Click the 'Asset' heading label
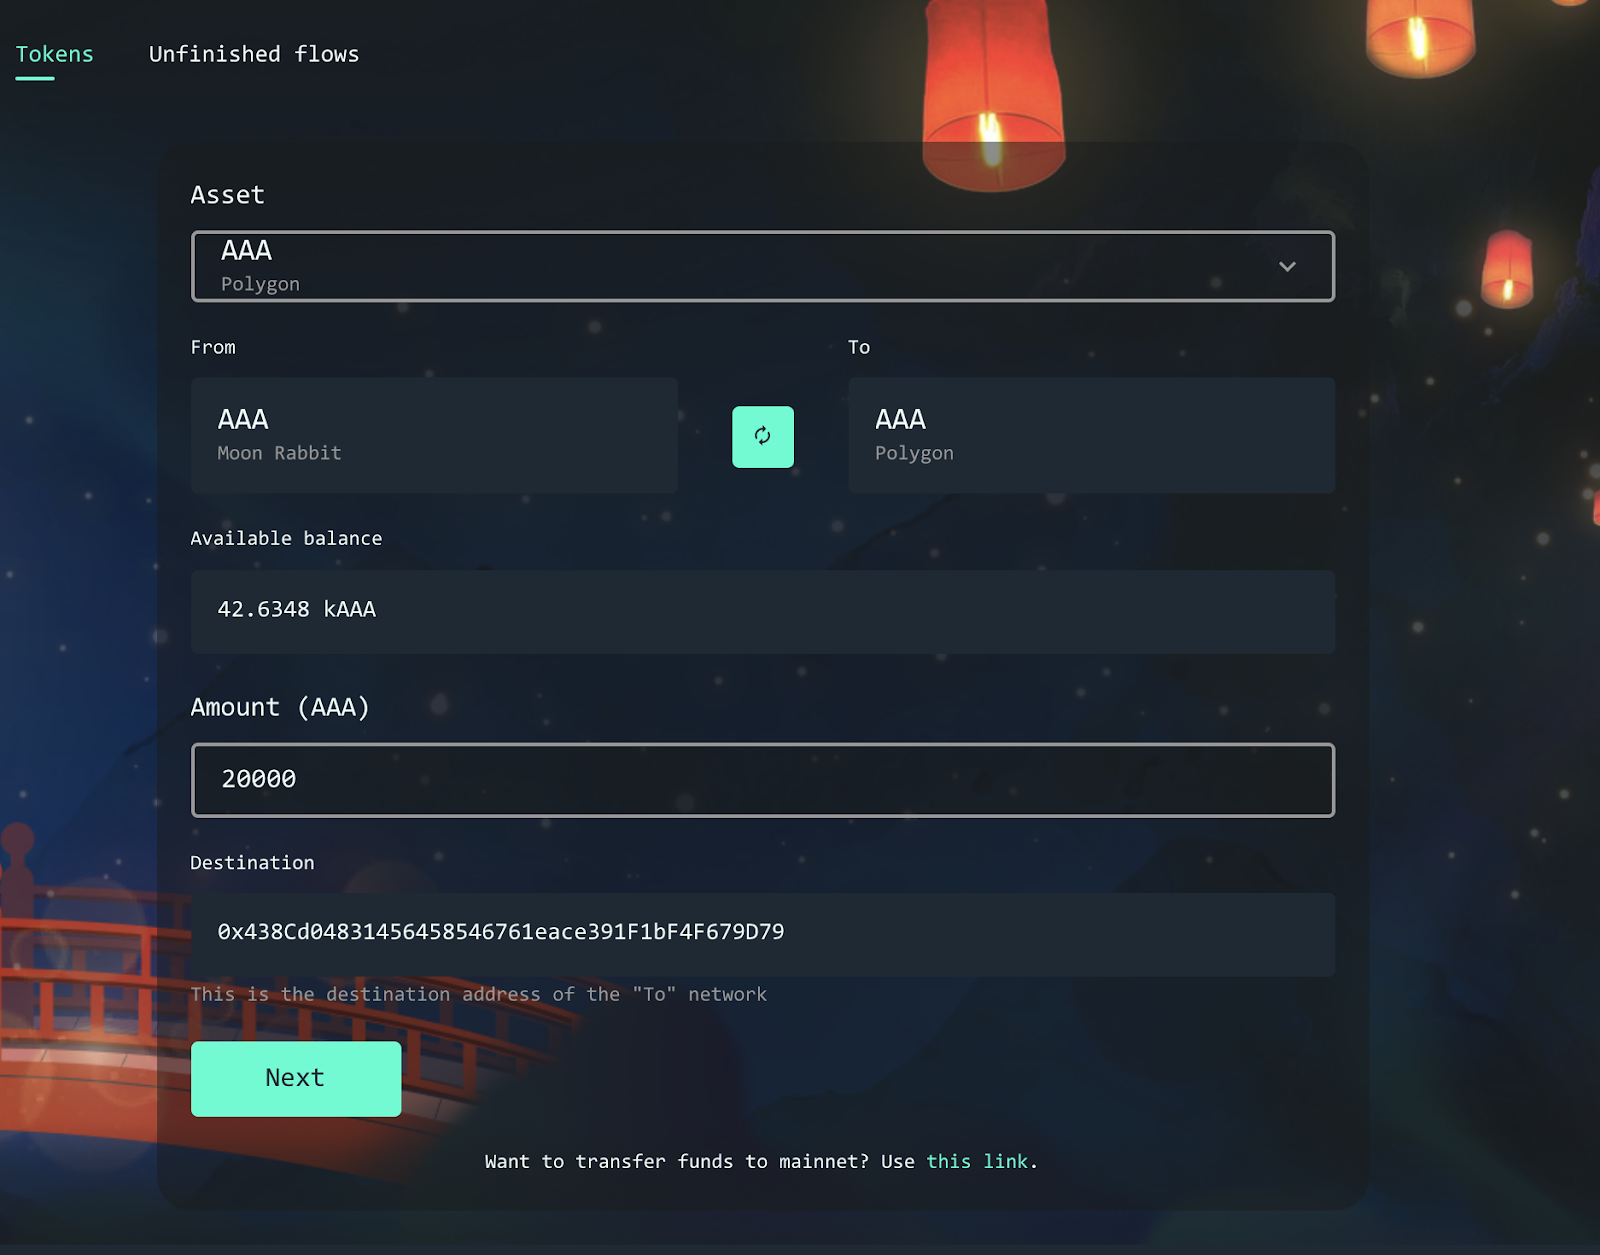The width and height of the screenshot is (1600, 1255). click(x=228, y=195)
